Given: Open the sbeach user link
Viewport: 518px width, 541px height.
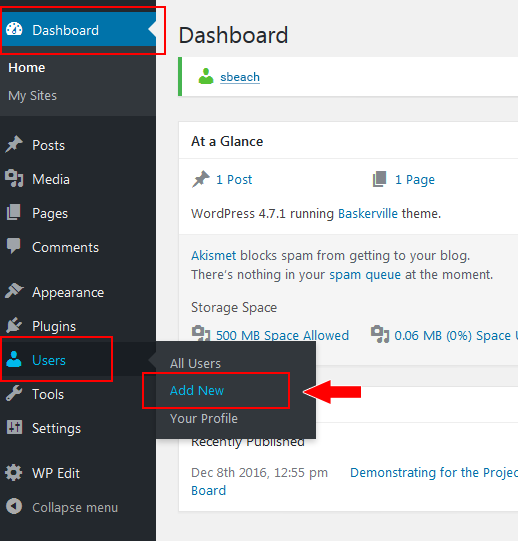Looking at the screenshot, I should pyautogui.click(x=240, y=77).
